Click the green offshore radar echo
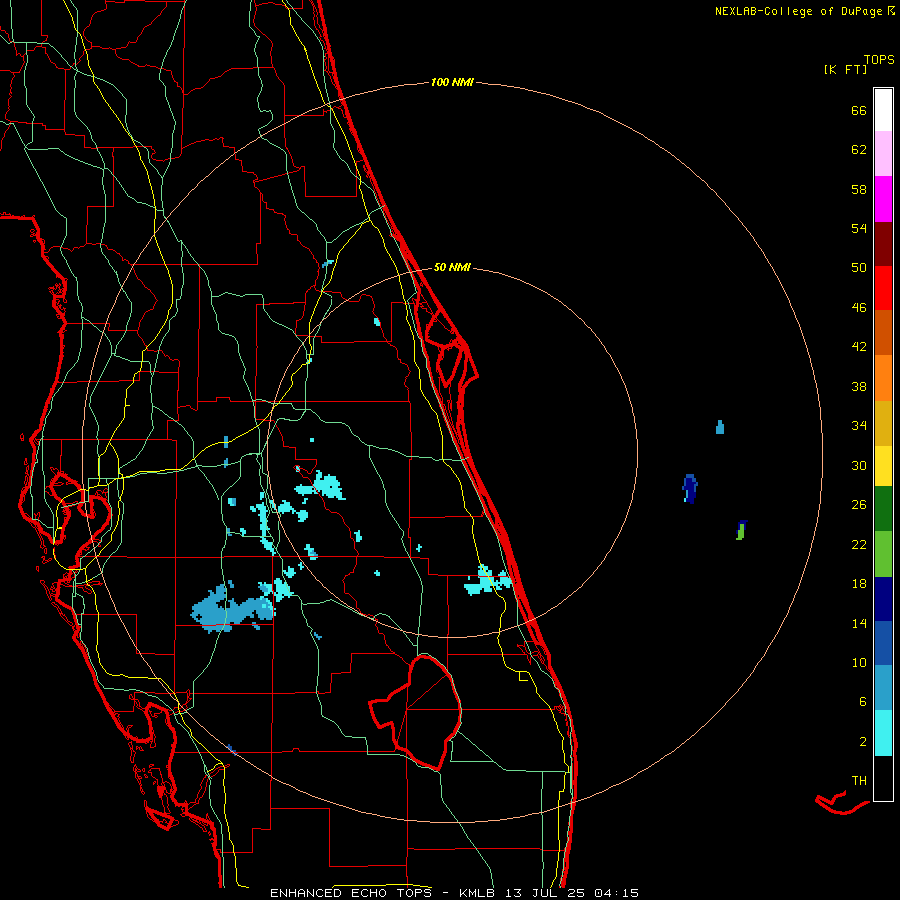Screen dimensions: 900x900 pos(741,532)
